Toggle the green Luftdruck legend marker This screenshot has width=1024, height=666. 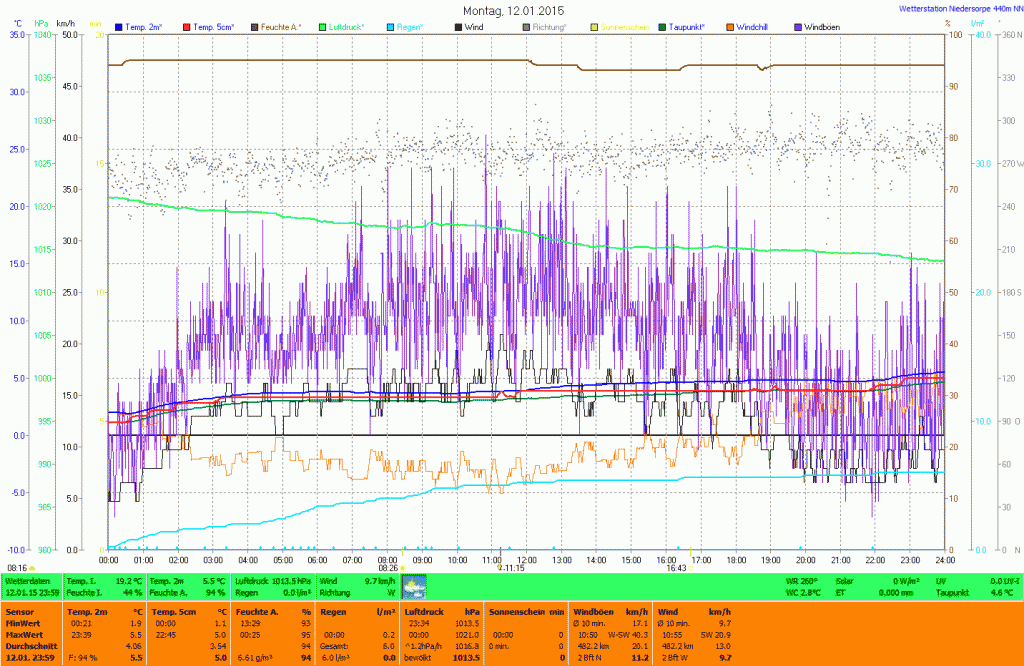(x=323, y=25)
